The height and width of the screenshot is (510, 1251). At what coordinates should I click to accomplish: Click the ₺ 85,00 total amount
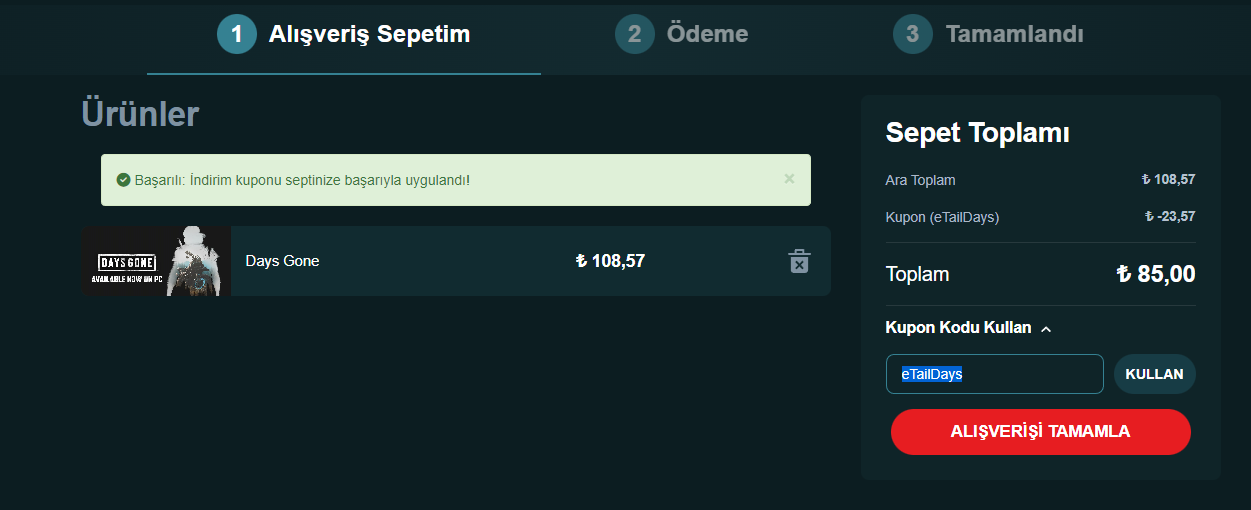(1155, 274)
